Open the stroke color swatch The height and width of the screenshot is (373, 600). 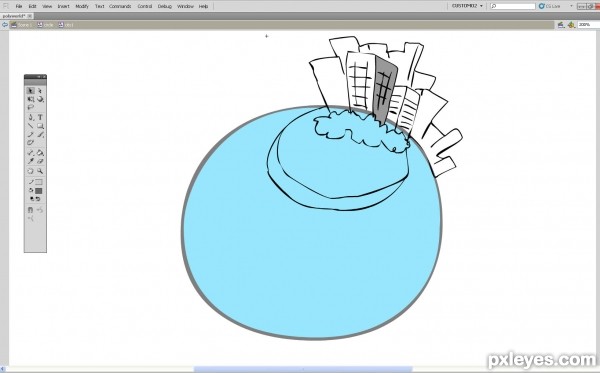click(x=39, y=182)
